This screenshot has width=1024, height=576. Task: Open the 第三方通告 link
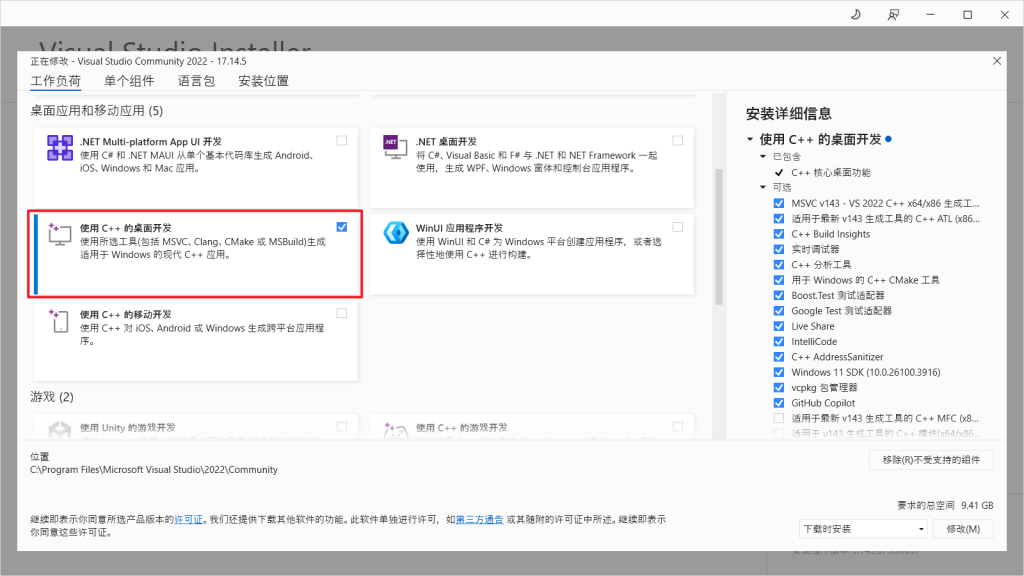pos(479,520)
